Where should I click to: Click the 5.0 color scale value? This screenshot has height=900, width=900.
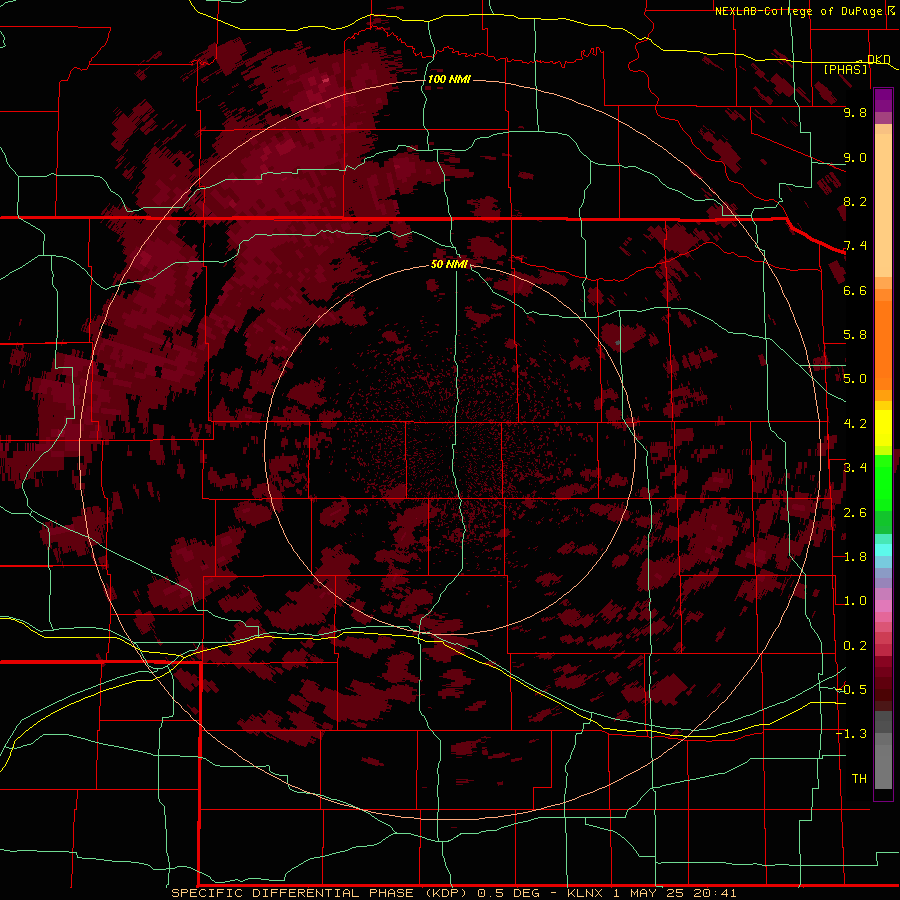click(855, 379)
